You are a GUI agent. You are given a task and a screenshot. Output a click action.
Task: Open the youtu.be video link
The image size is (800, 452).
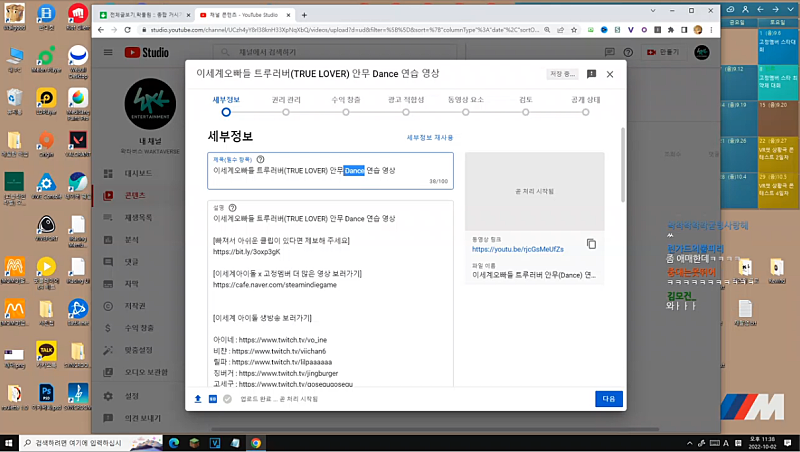click(x=518, y=249)
